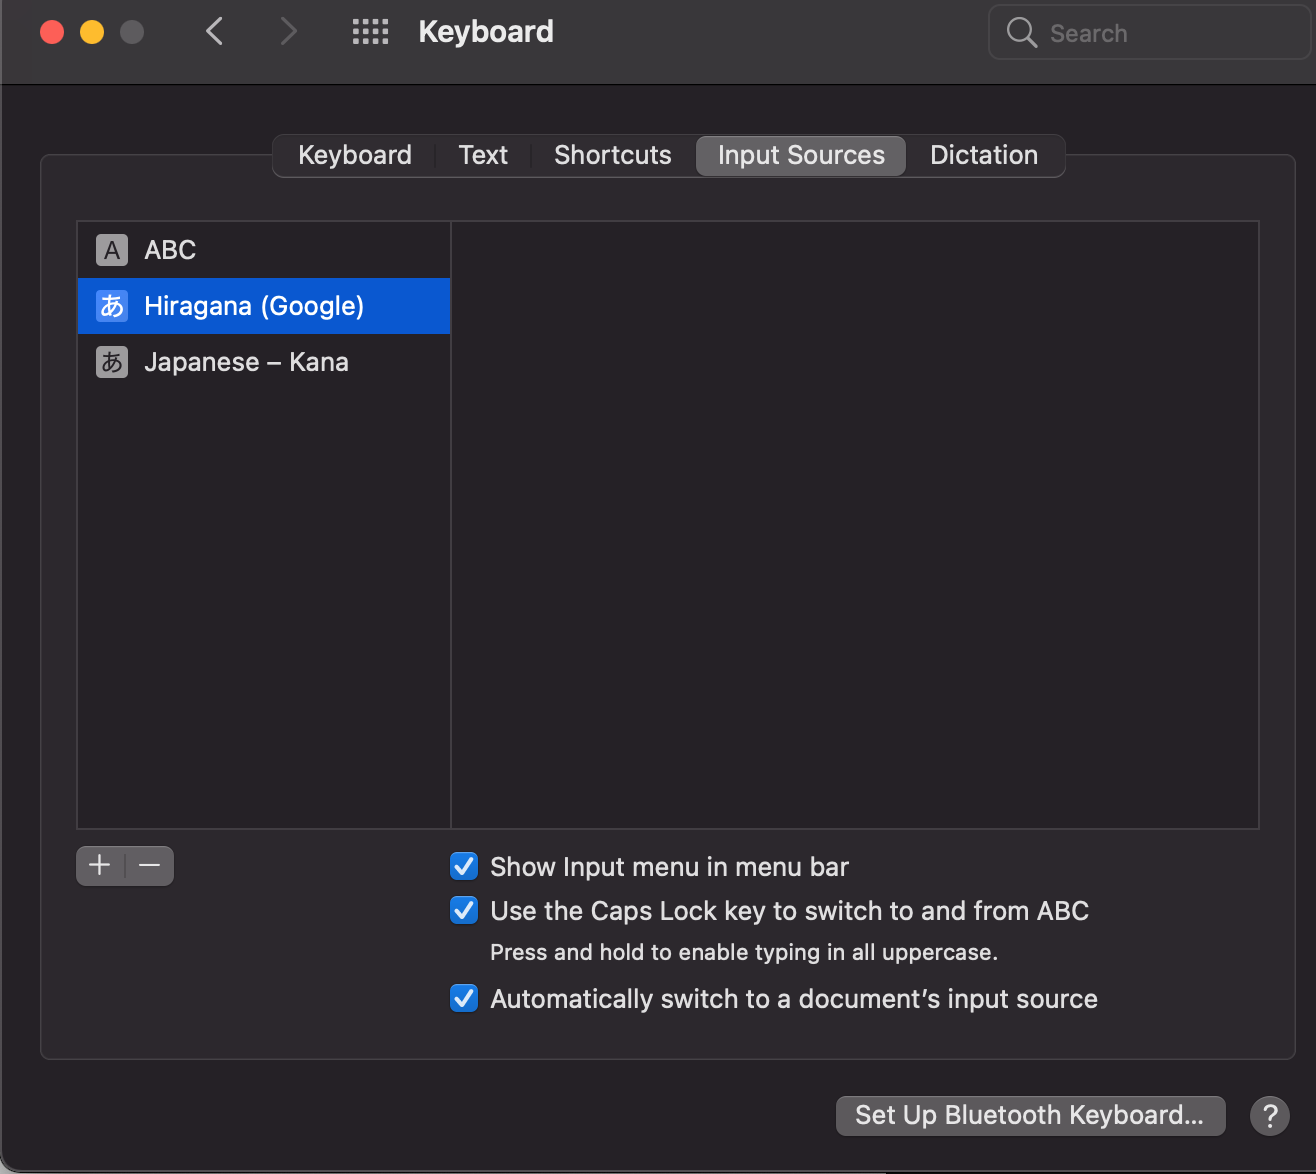
Task: Toggle Show Input menu in menu bar
Action: [464, 866]
